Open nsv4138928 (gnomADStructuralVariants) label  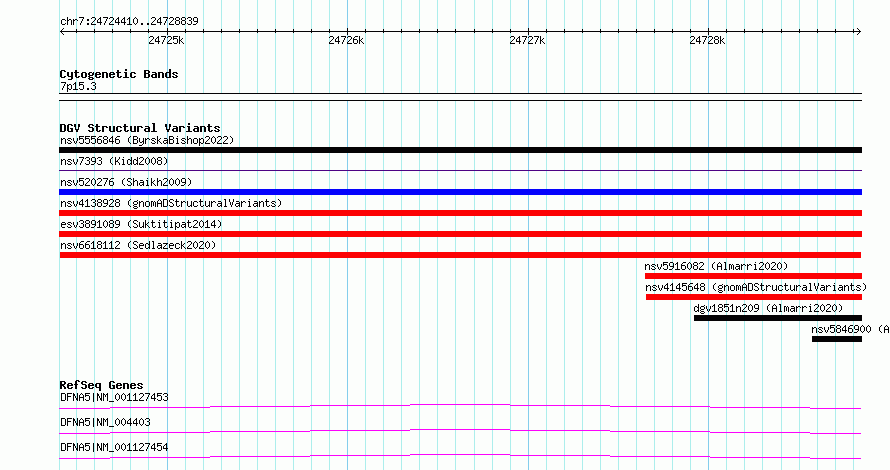click(171, 203)
